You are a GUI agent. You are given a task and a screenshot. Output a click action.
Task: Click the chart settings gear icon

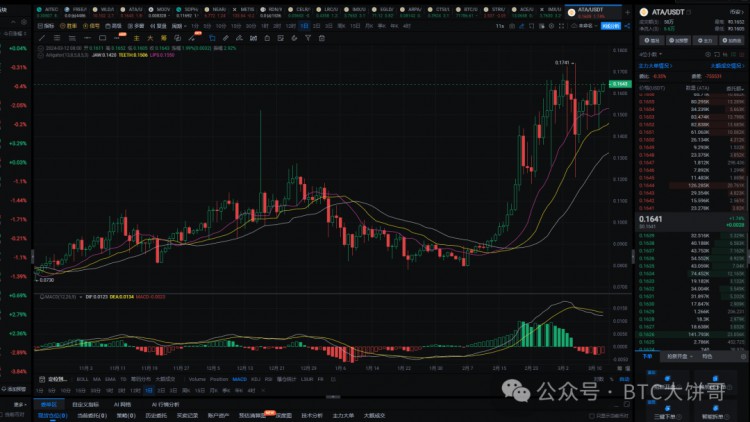pyautogui.click(x=551, y=26)
